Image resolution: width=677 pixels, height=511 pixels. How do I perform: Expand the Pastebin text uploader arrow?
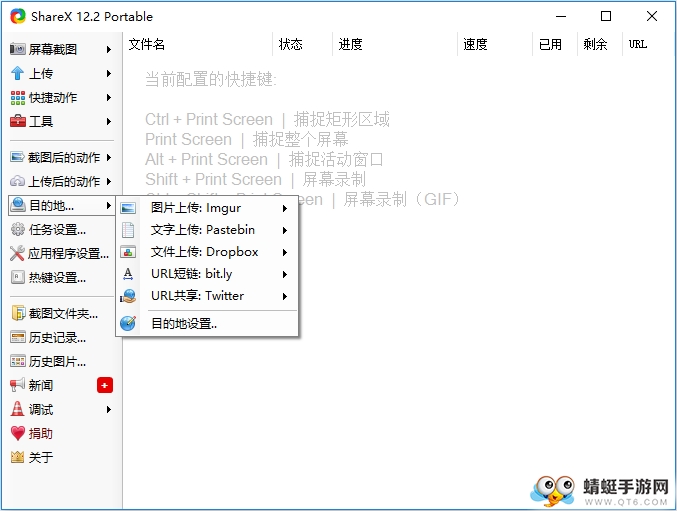[x=285, y=230]
